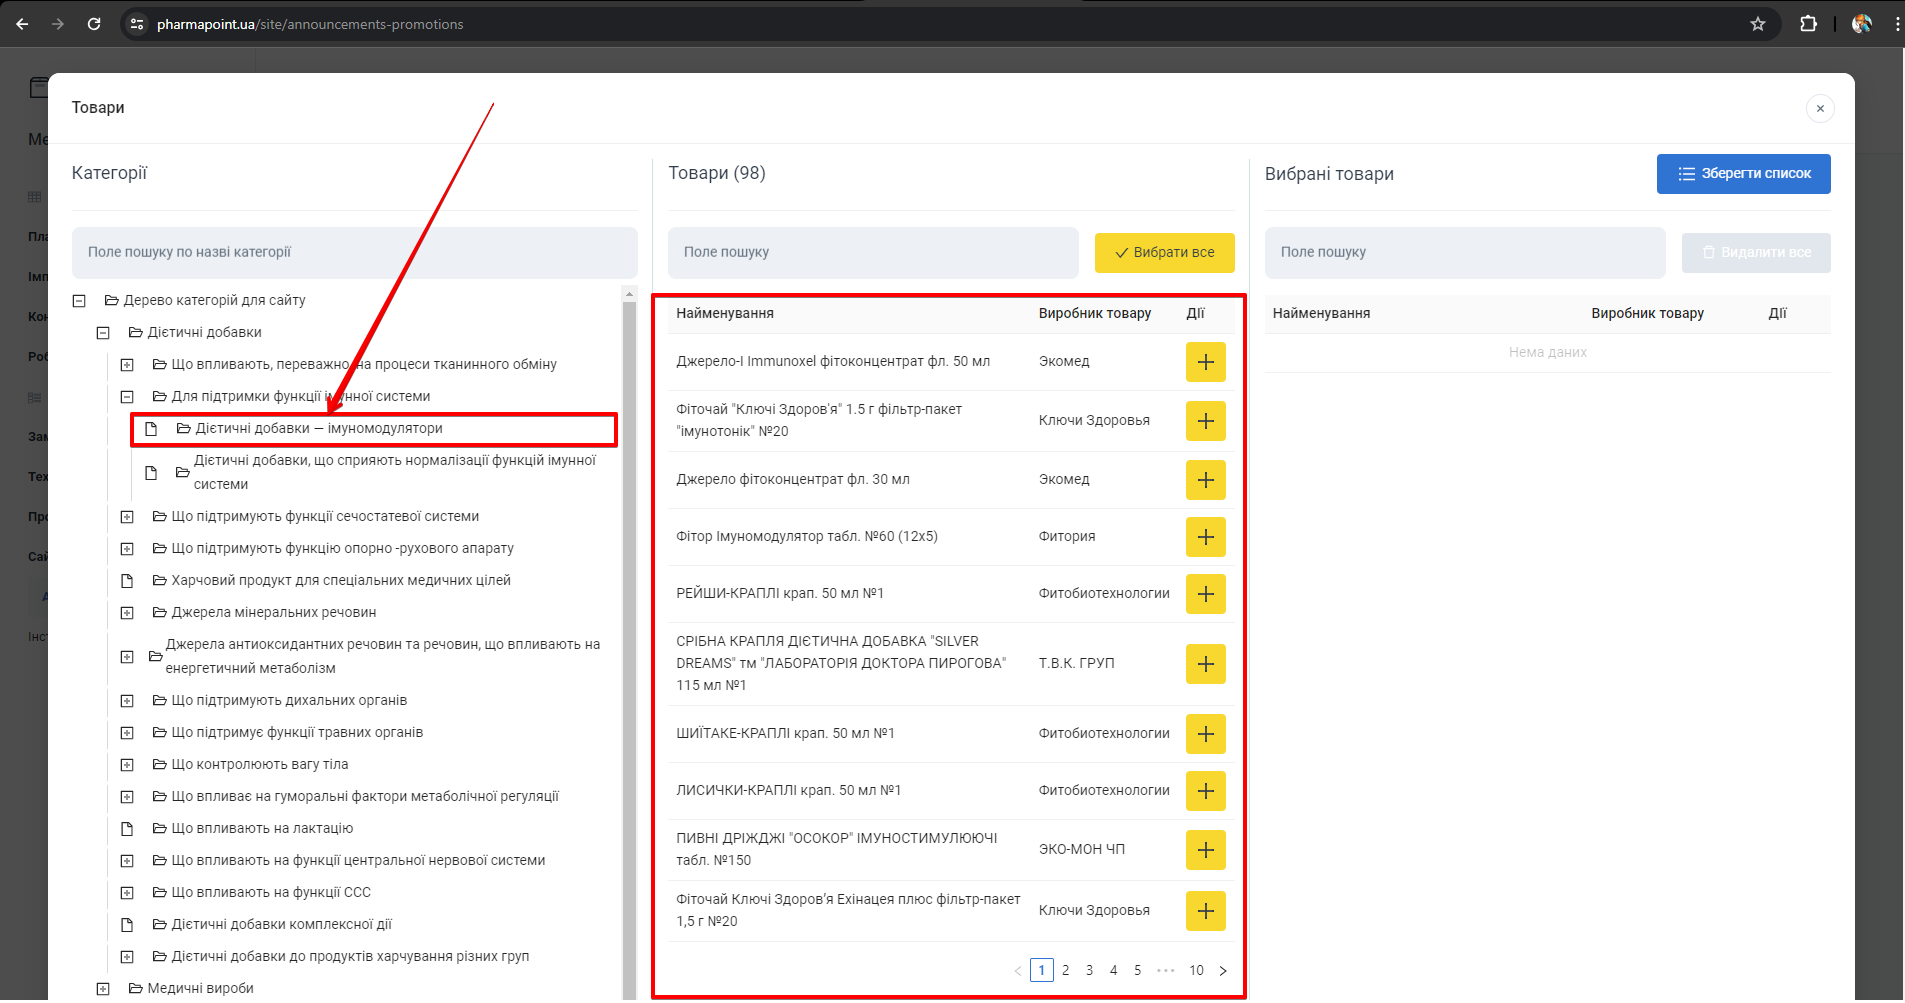This screenshot has width=1905, height=1003.
Task: Open Що впливають на лактацію category
Action: tap(261, 829)
